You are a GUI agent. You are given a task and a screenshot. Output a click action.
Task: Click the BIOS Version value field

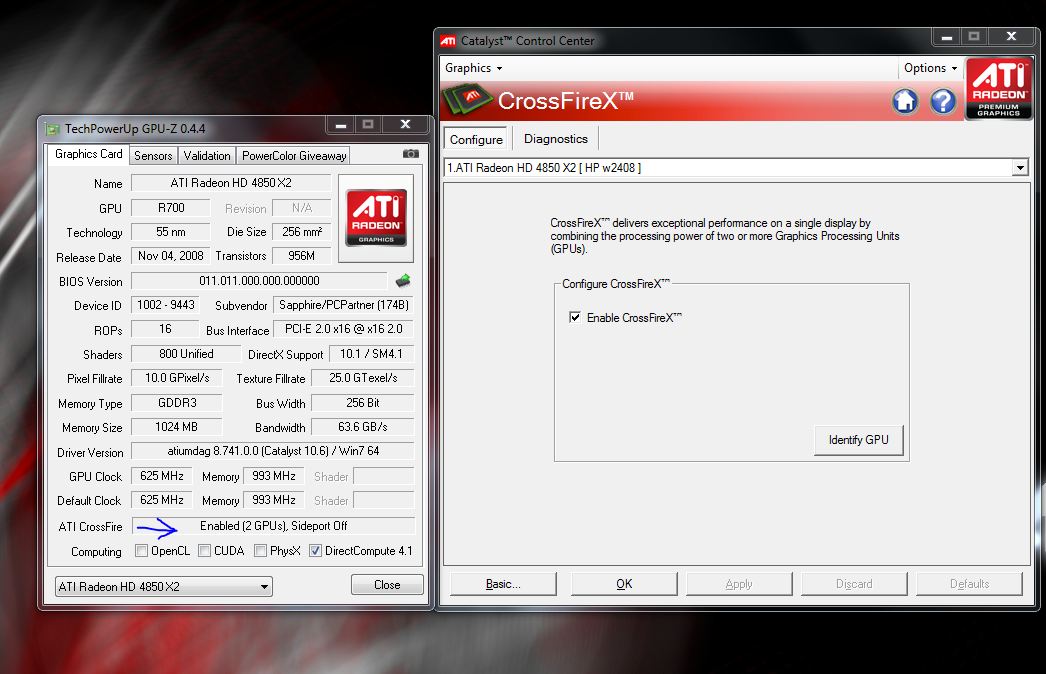[x=259, y=281]
